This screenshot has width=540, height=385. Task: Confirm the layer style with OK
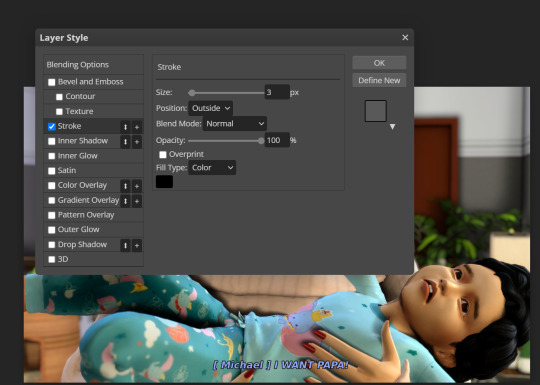tap(379, 63)
